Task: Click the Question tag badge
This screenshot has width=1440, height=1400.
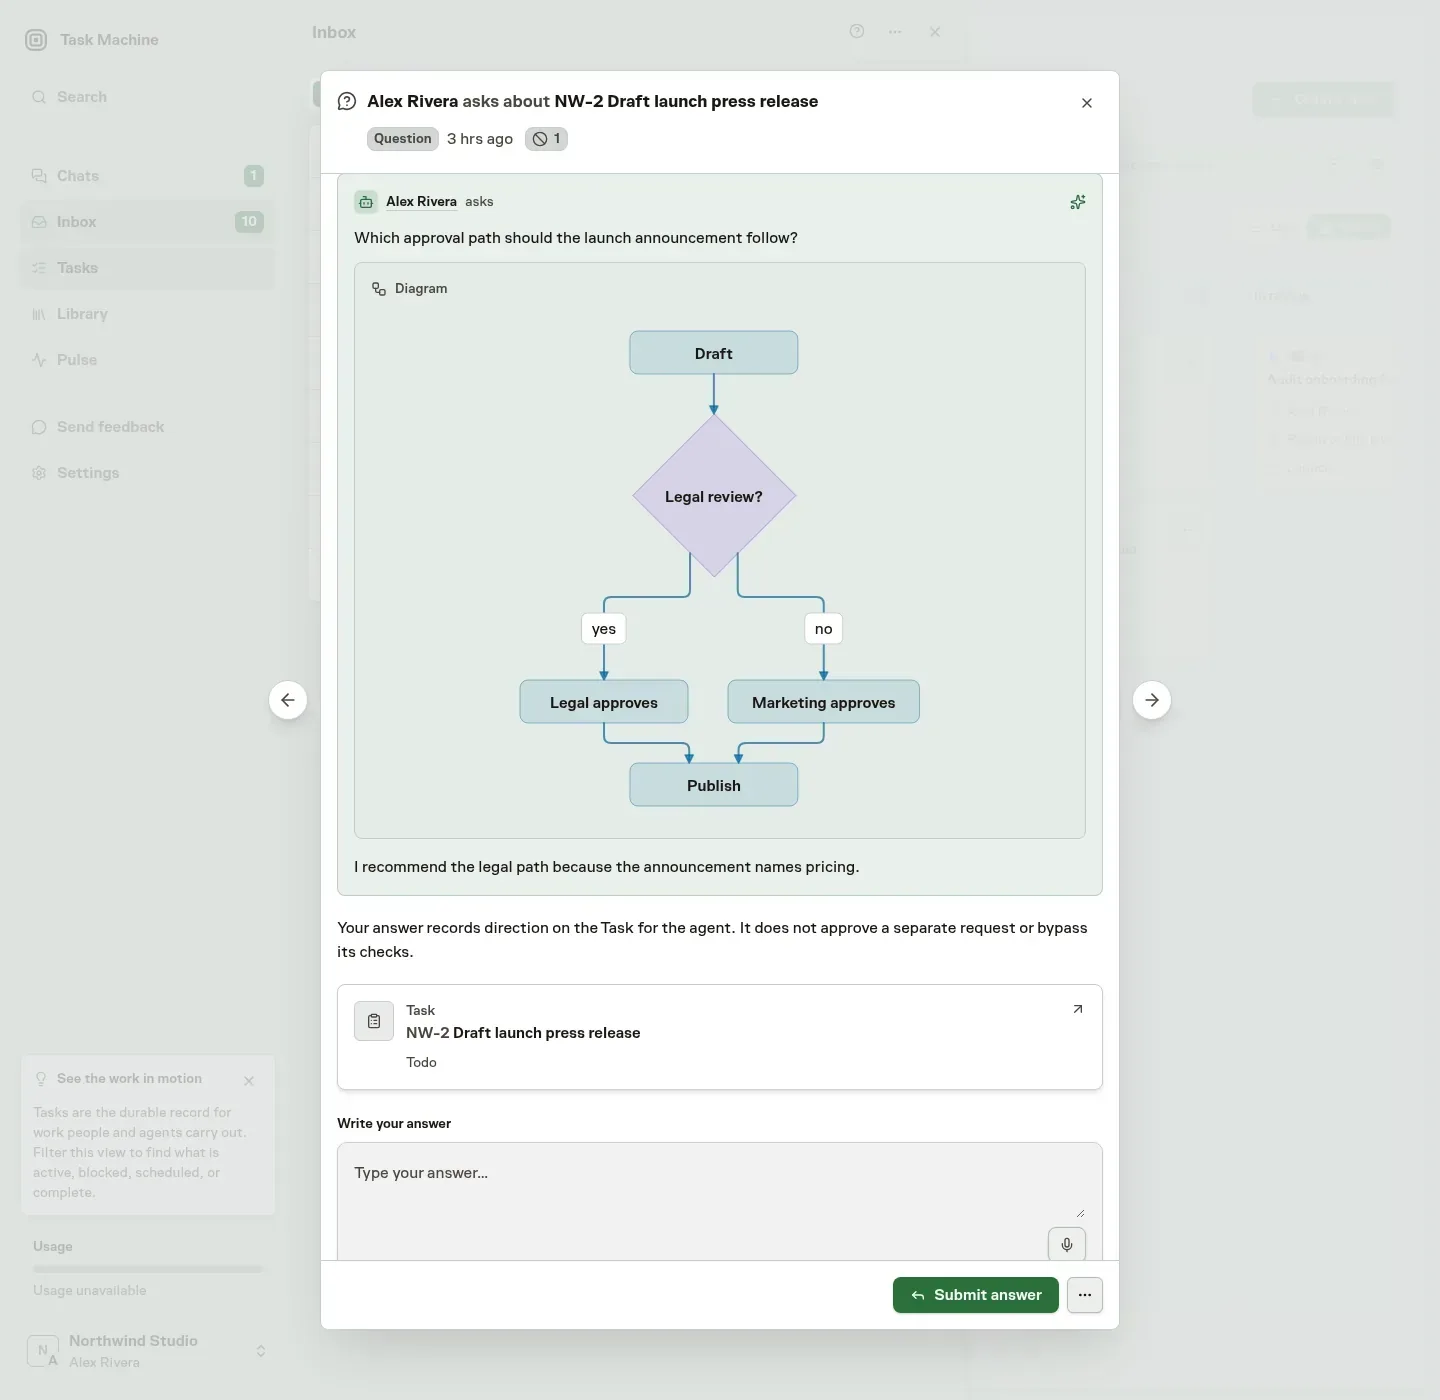Action: (x=403, y=139)
